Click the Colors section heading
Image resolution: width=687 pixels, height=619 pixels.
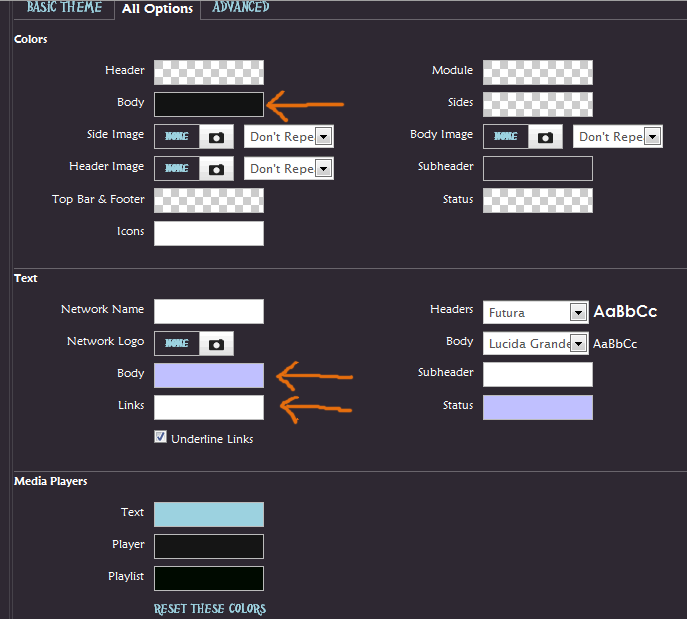point(31,39)
